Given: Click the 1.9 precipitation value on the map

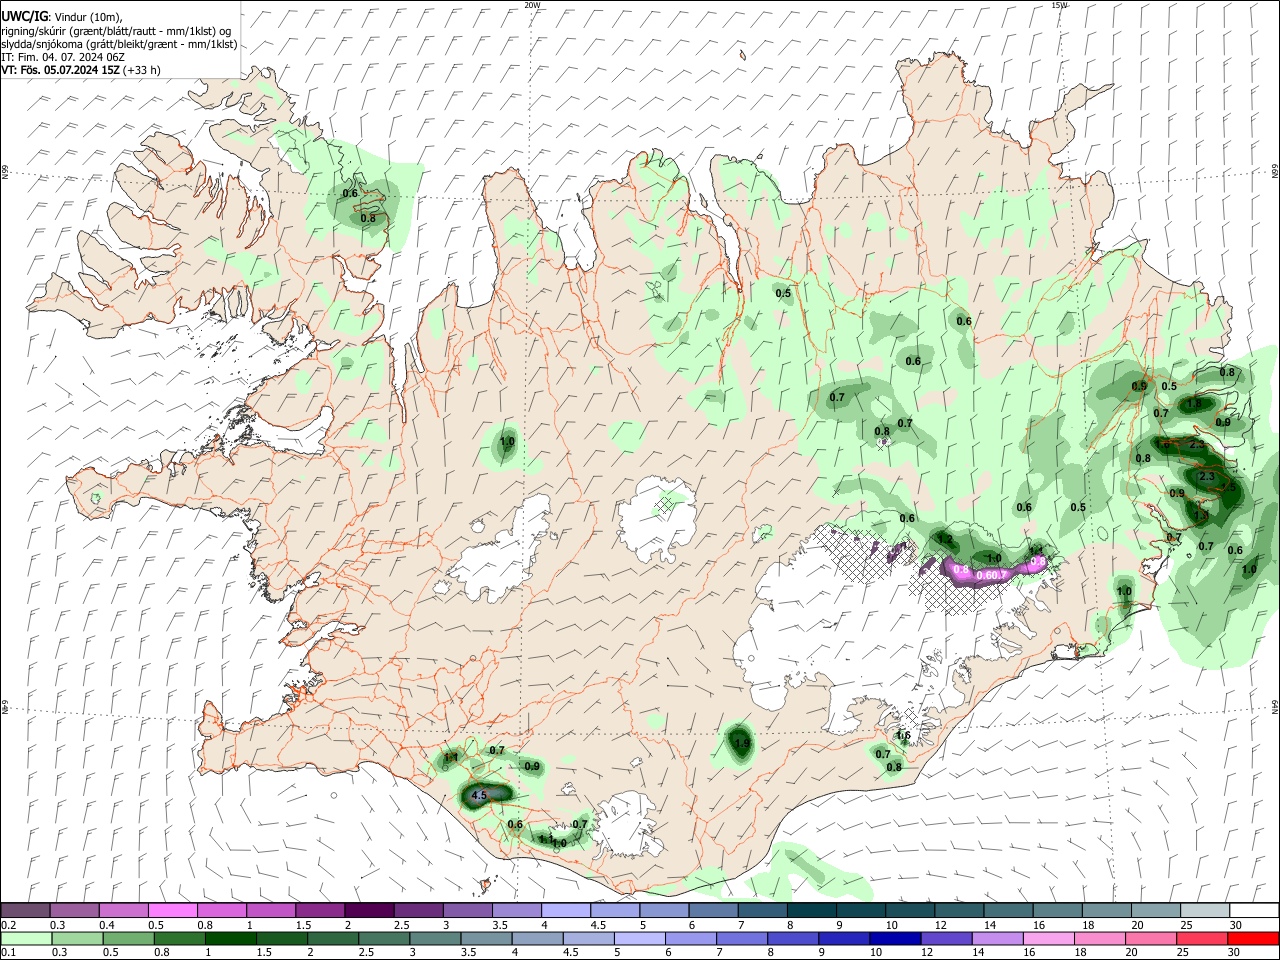Looking at the screenshot, I should [x=741, y=743].
